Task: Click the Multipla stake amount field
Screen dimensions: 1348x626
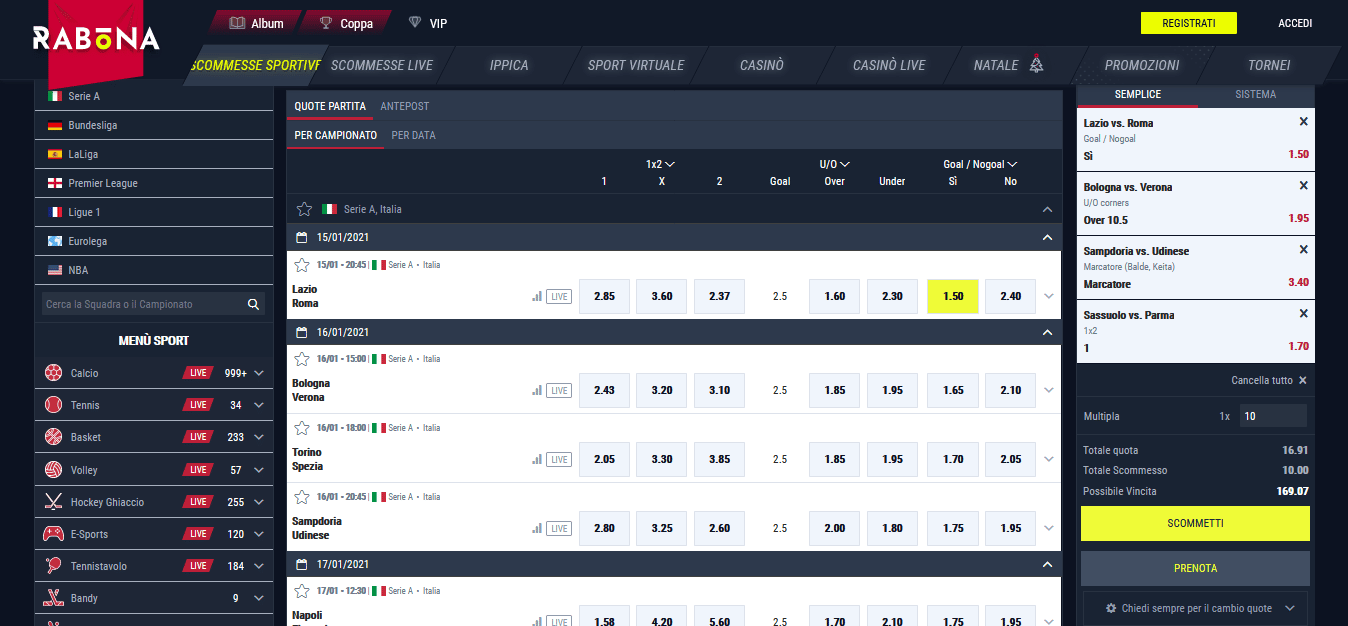Action: 1273,416
